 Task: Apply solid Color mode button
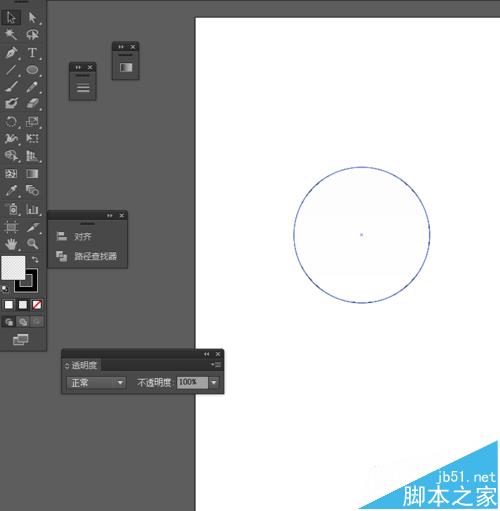tap(9, 305)
